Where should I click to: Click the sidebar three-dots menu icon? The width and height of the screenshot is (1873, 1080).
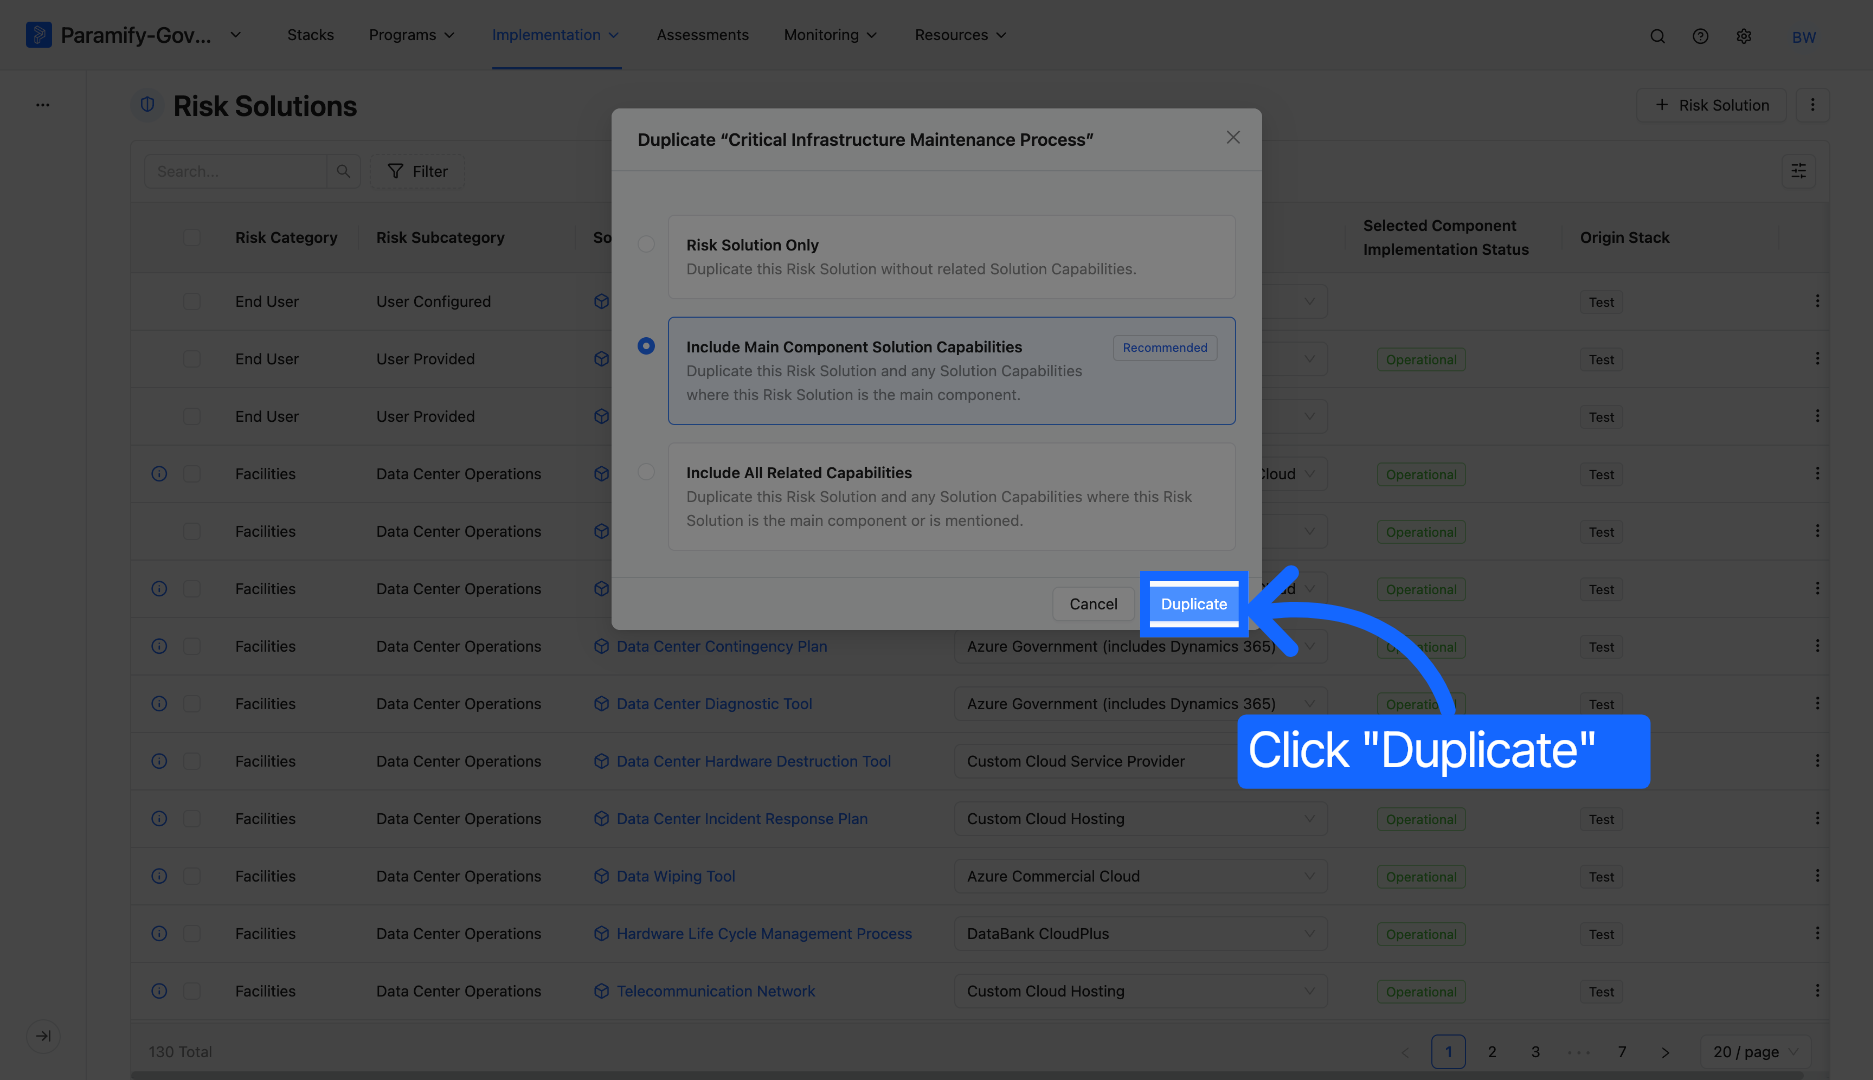pyautogui.click(x=43, y=105)
